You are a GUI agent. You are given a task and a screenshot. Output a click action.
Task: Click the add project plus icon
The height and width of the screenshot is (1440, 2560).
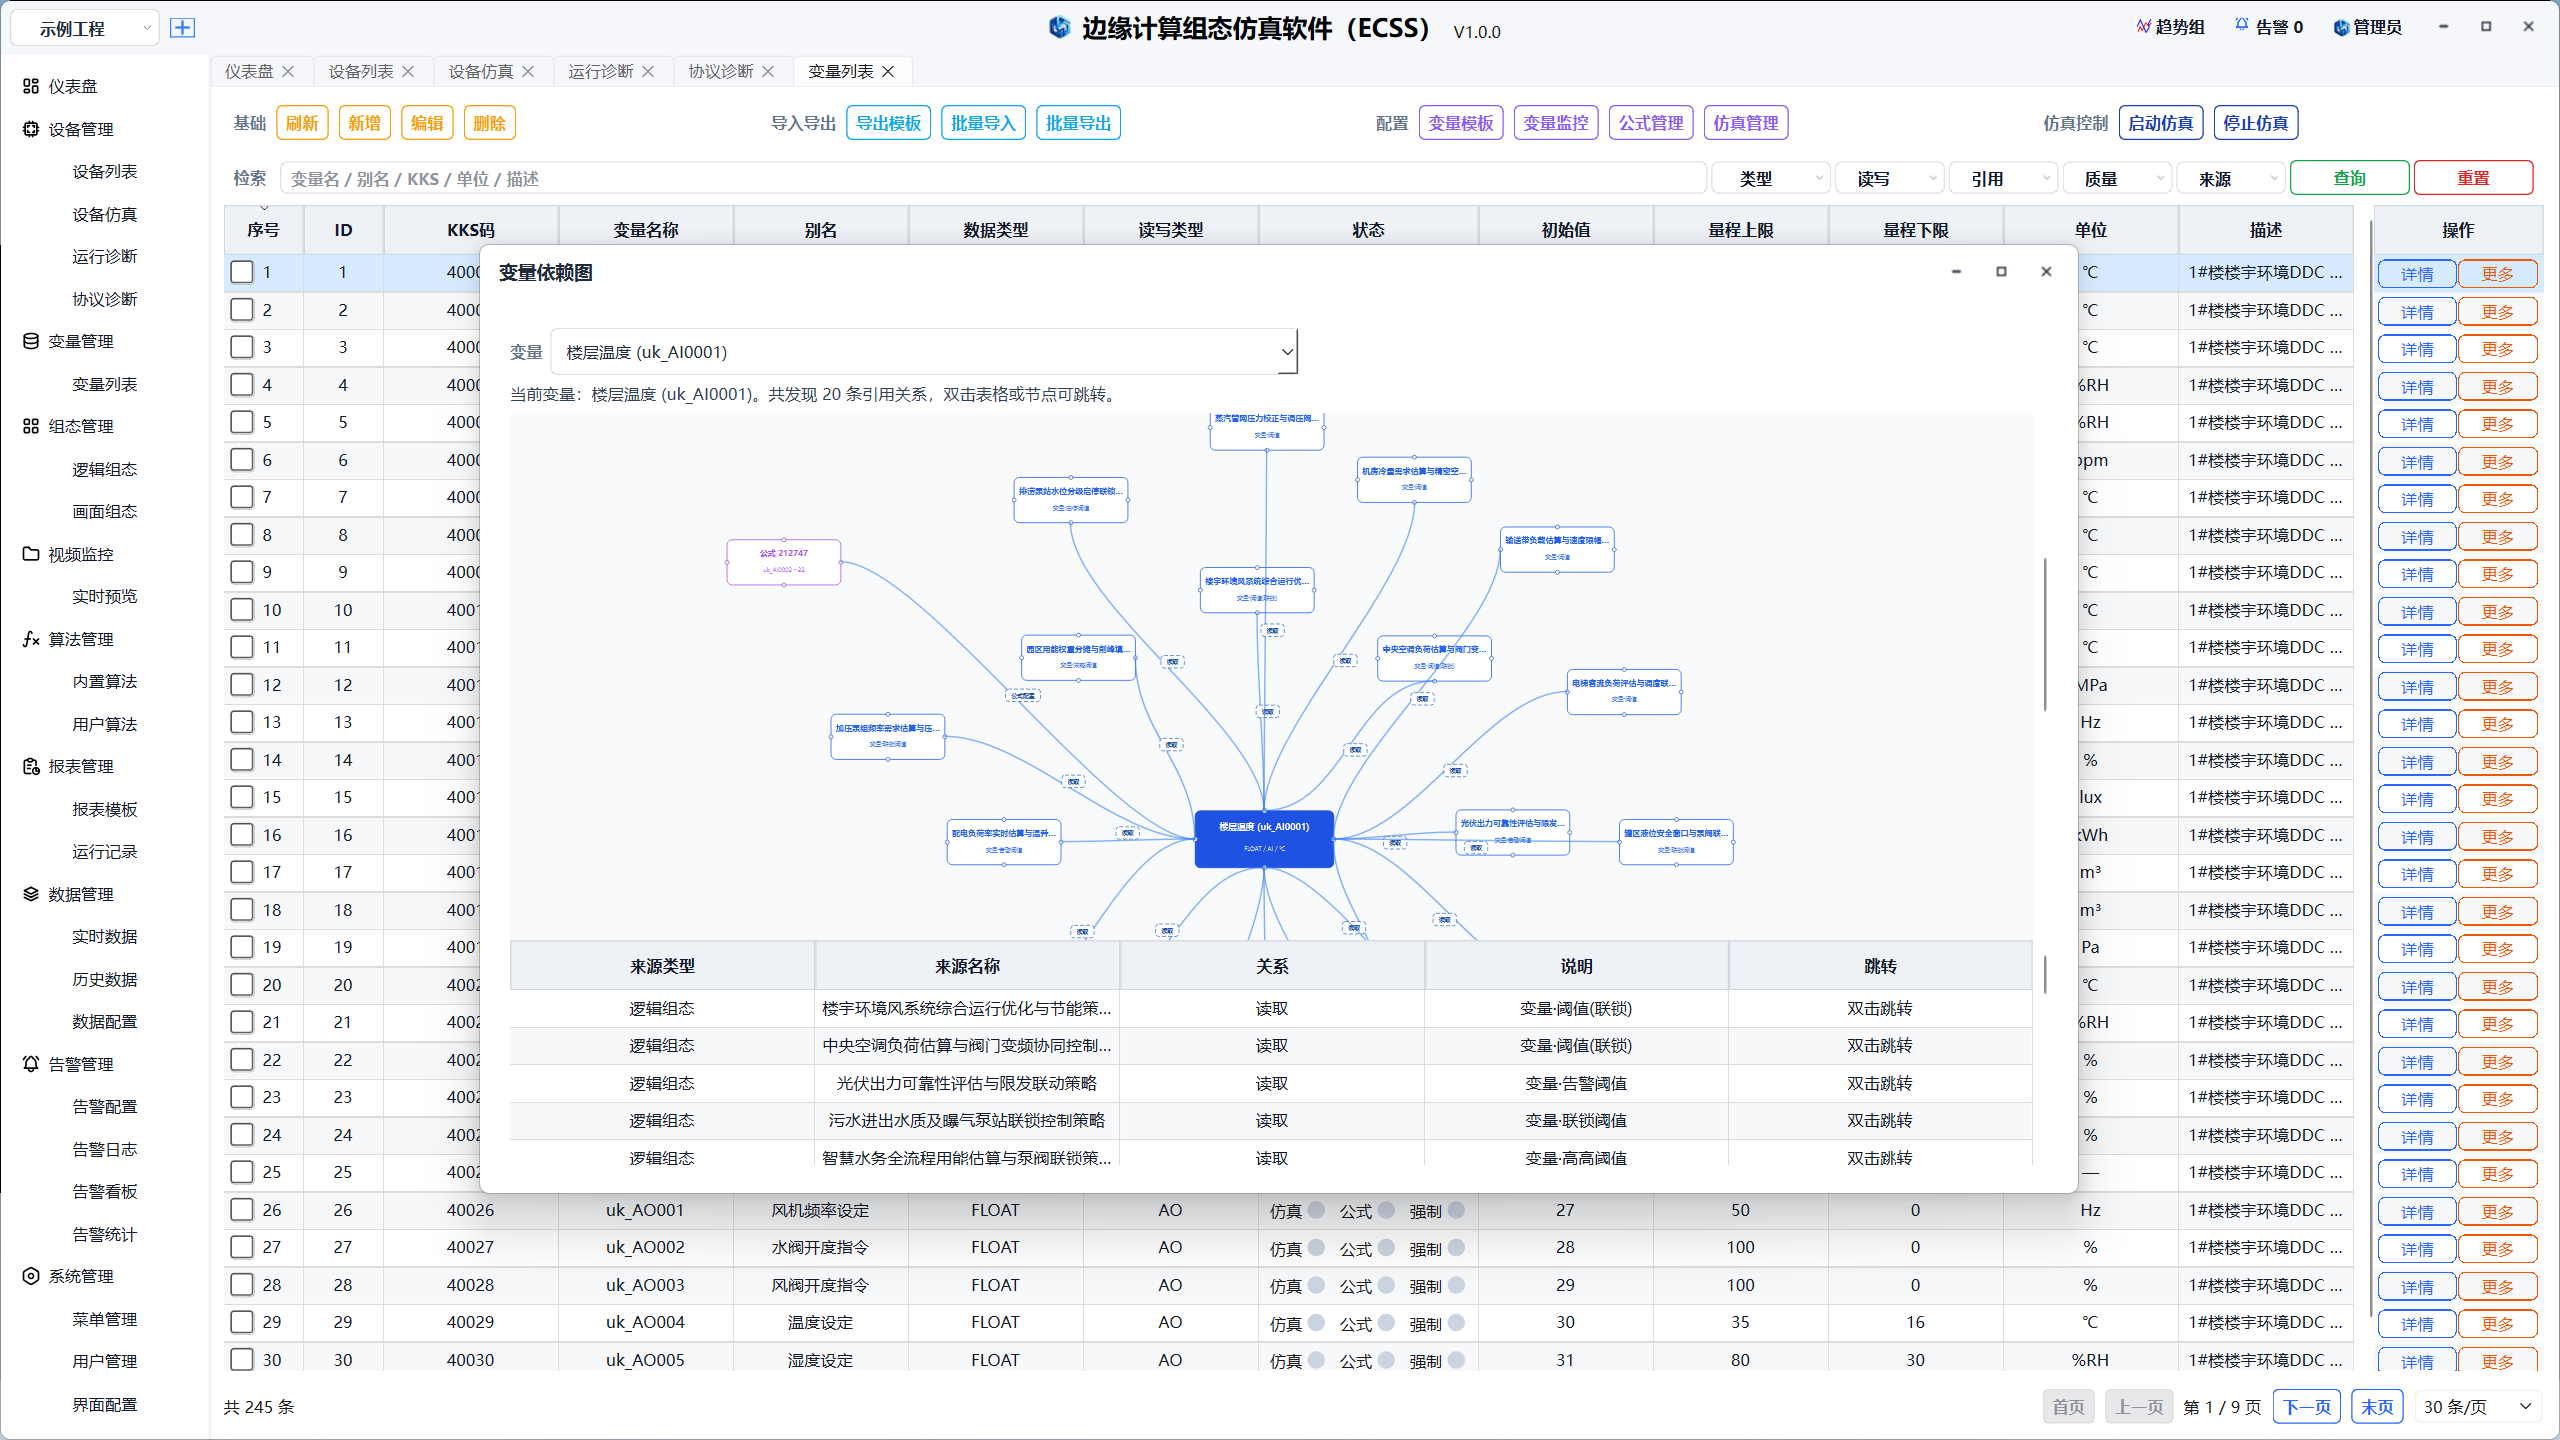182,28
